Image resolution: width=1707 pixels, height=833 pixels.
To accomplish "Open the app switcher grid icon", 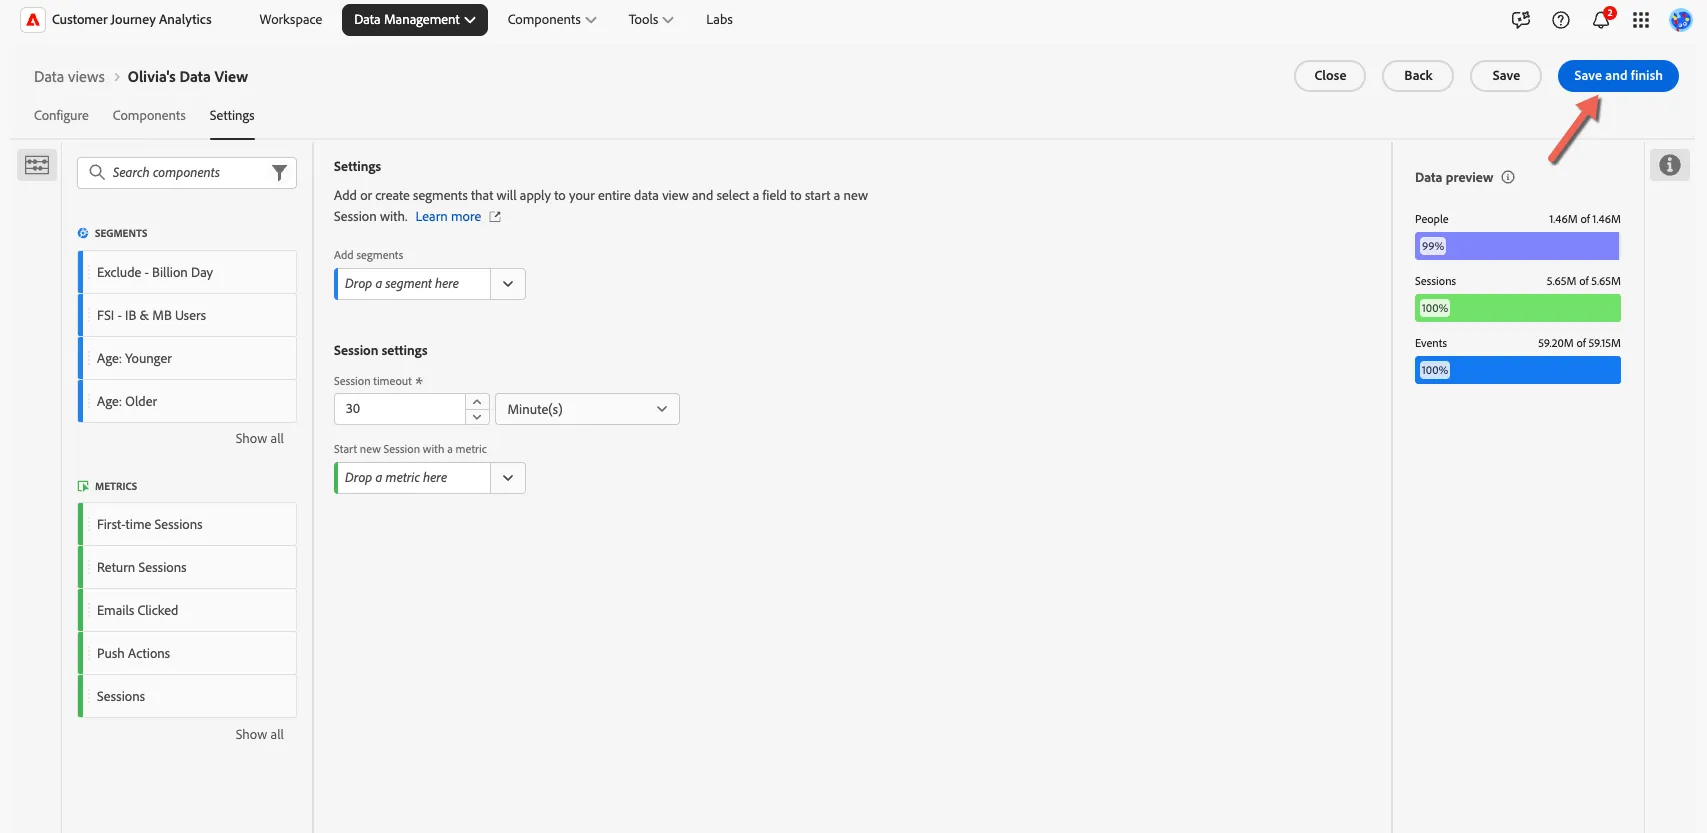I will click(x=1641, y=20).
